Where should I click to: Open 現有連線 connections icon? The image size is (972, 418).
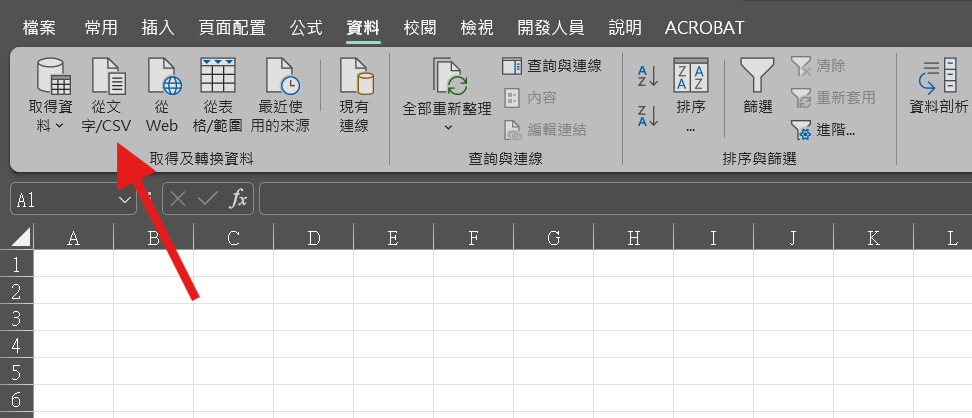tap(354, 77)
